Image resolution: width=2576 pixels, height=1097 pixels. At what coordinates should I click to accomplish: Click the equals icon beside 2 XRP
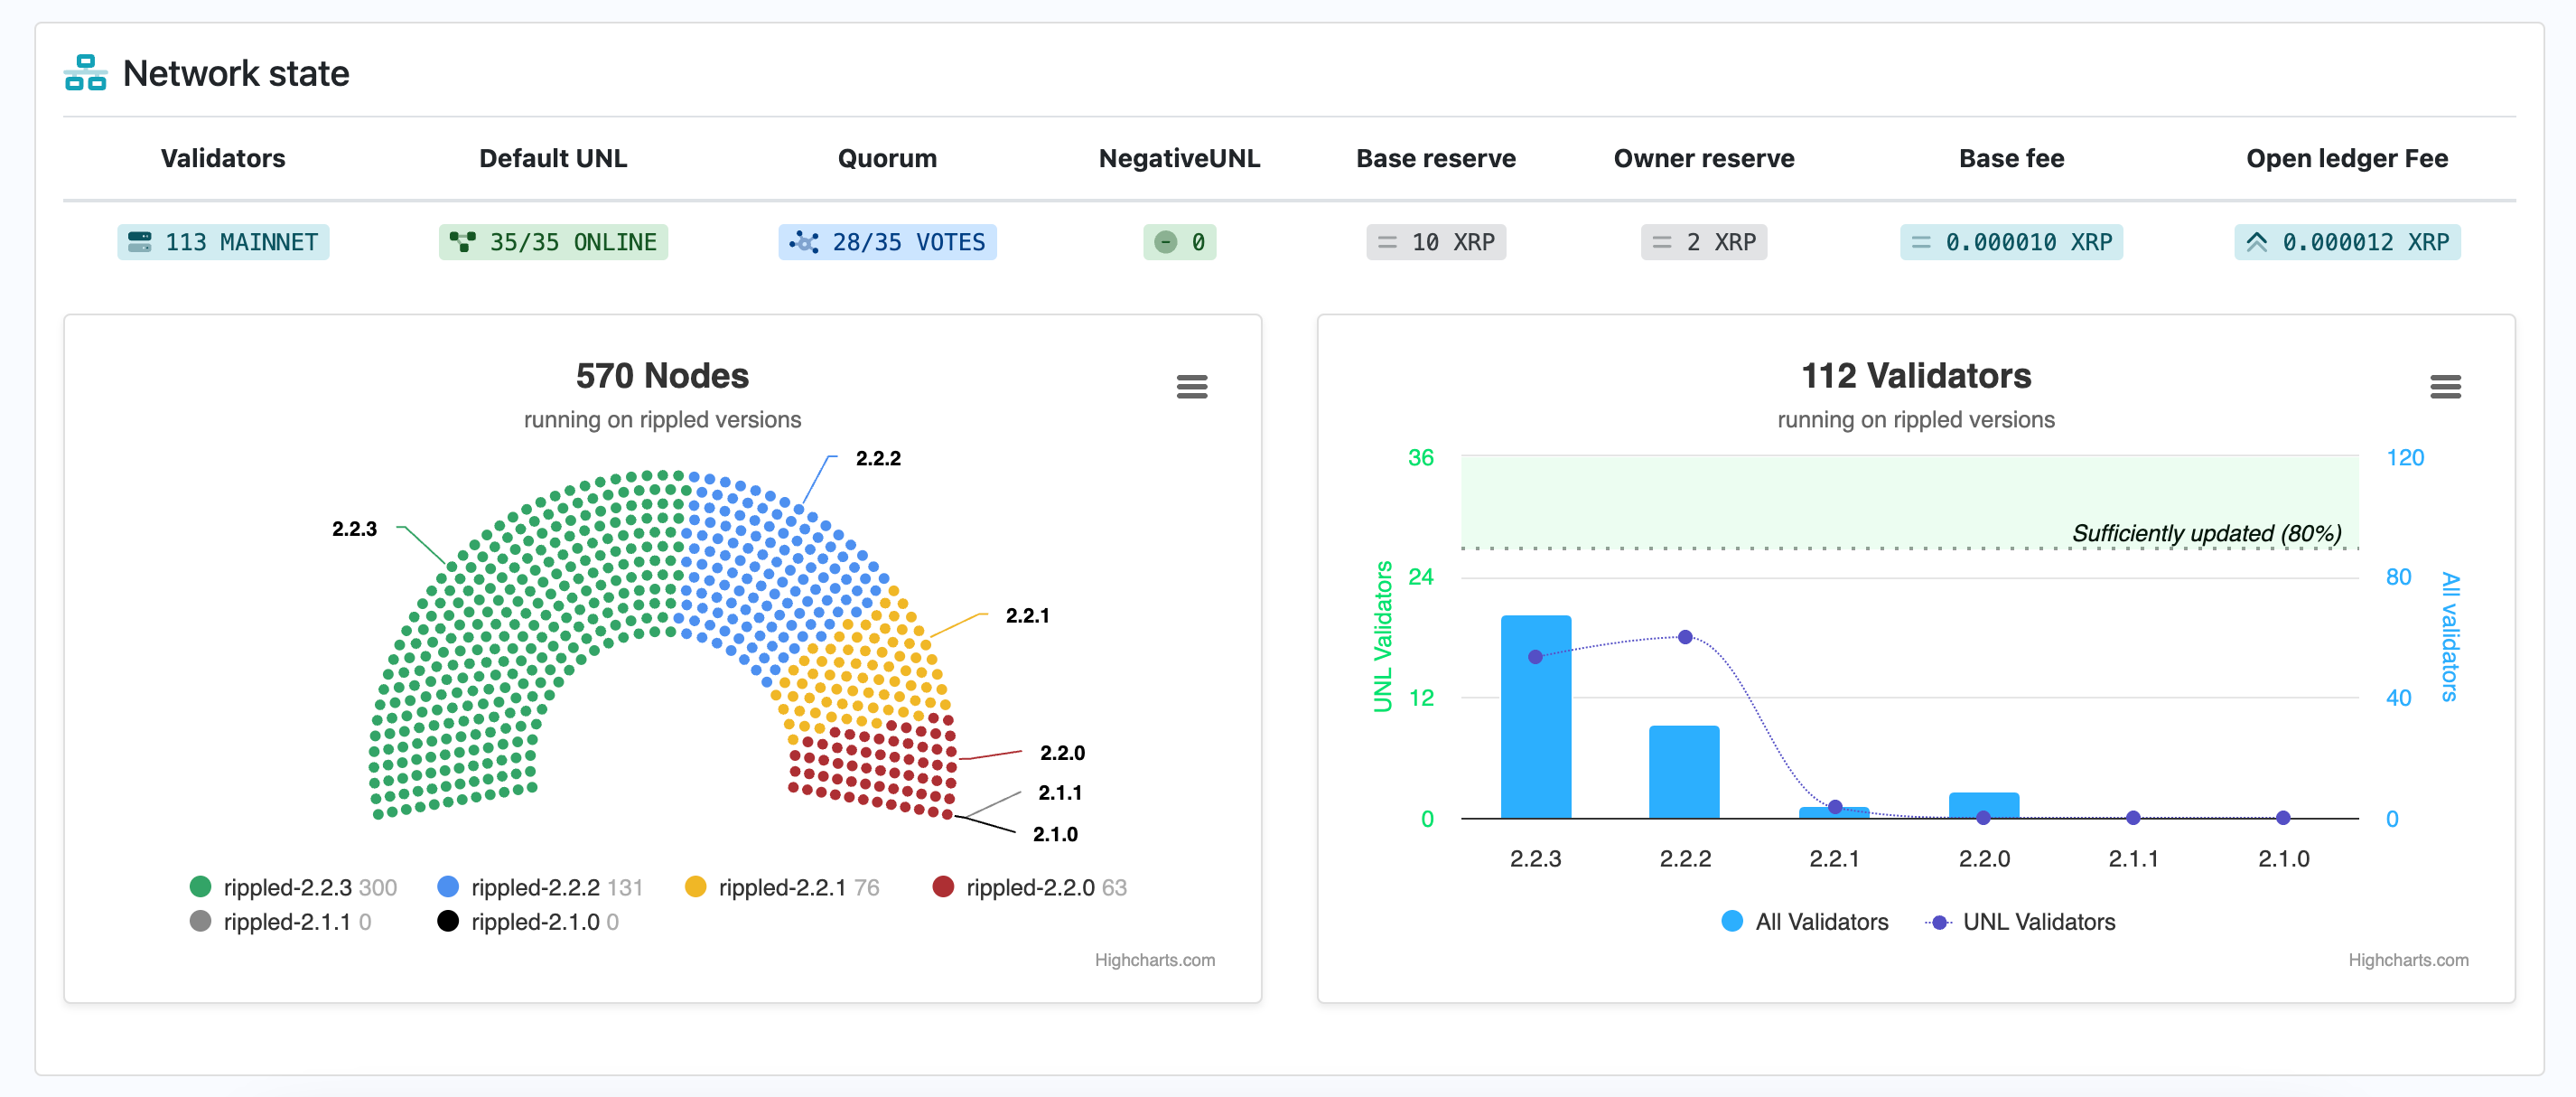(1662, 242)
